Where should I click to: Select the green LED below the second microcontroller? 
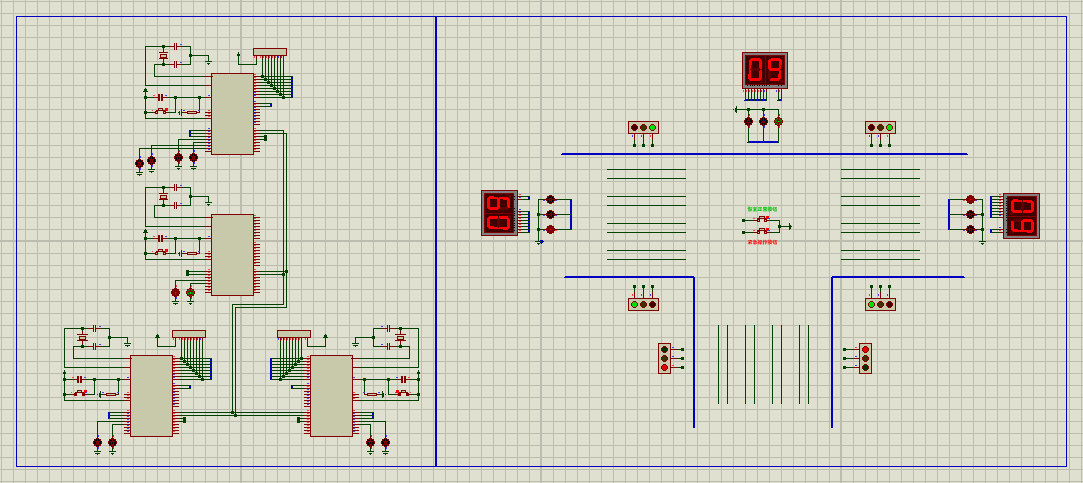191,293
